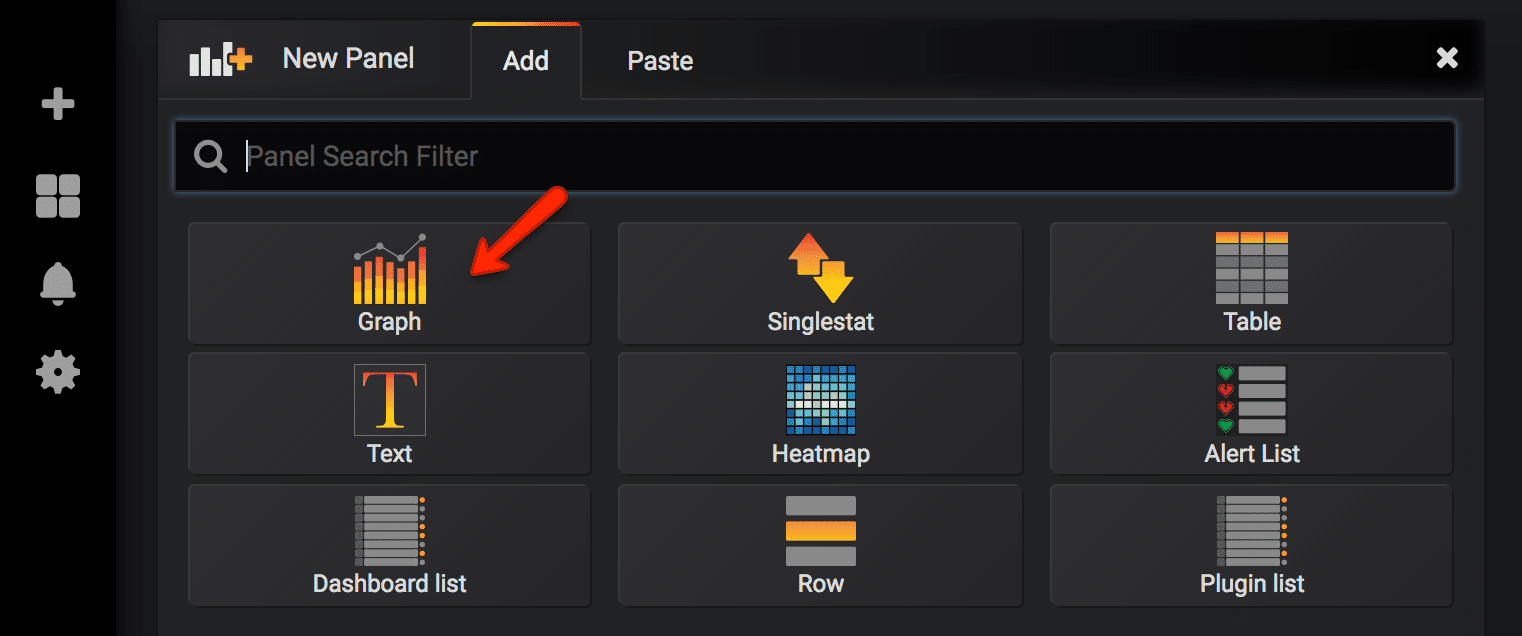Screen dimensions: 1522x636
Task: Open the Configuration gear icon
Action: point(57,372)
